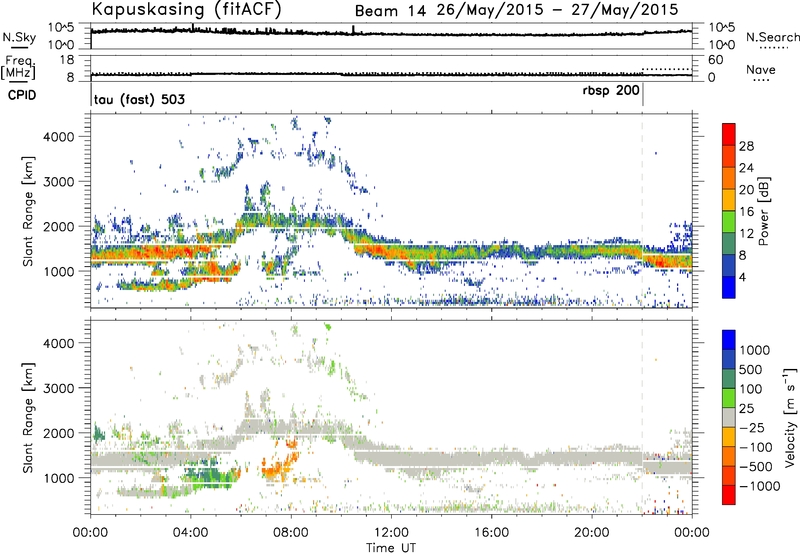Click 'Slant Range [km]' label of power panel

[28, 211]
